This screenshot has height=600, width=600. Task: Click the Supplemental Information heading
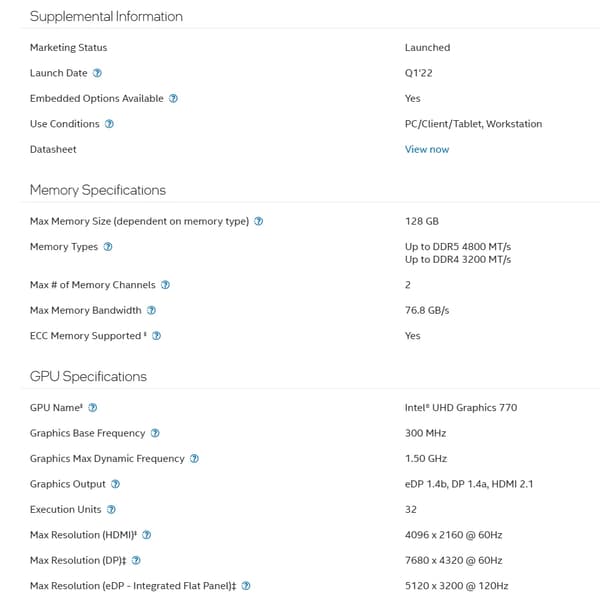click(106, 16)
